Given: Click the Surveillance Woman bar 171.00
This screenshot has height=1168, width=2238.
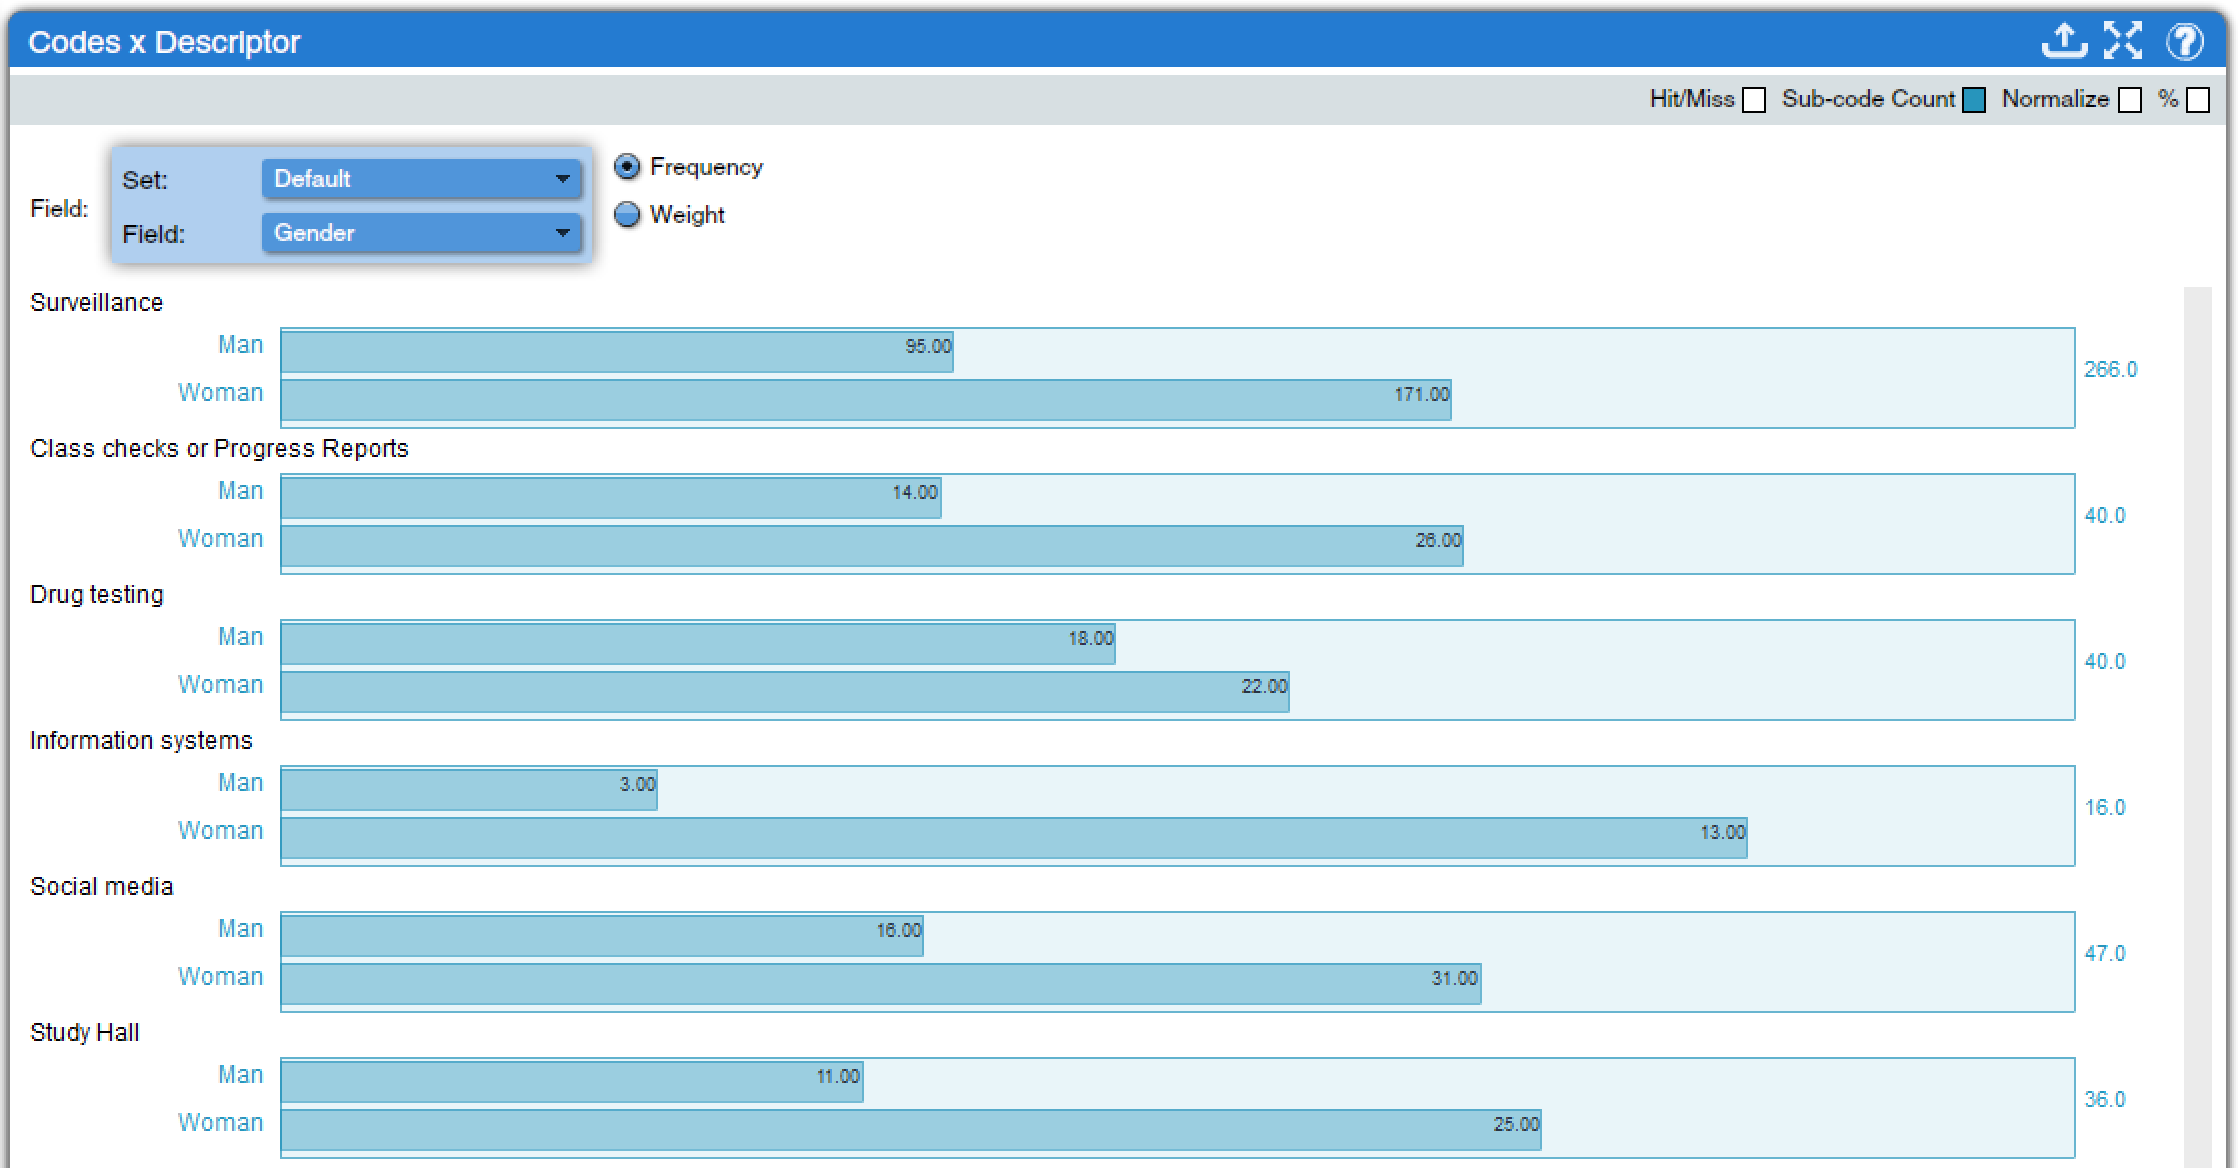Looking at the screenshot, I should point(865,399).
